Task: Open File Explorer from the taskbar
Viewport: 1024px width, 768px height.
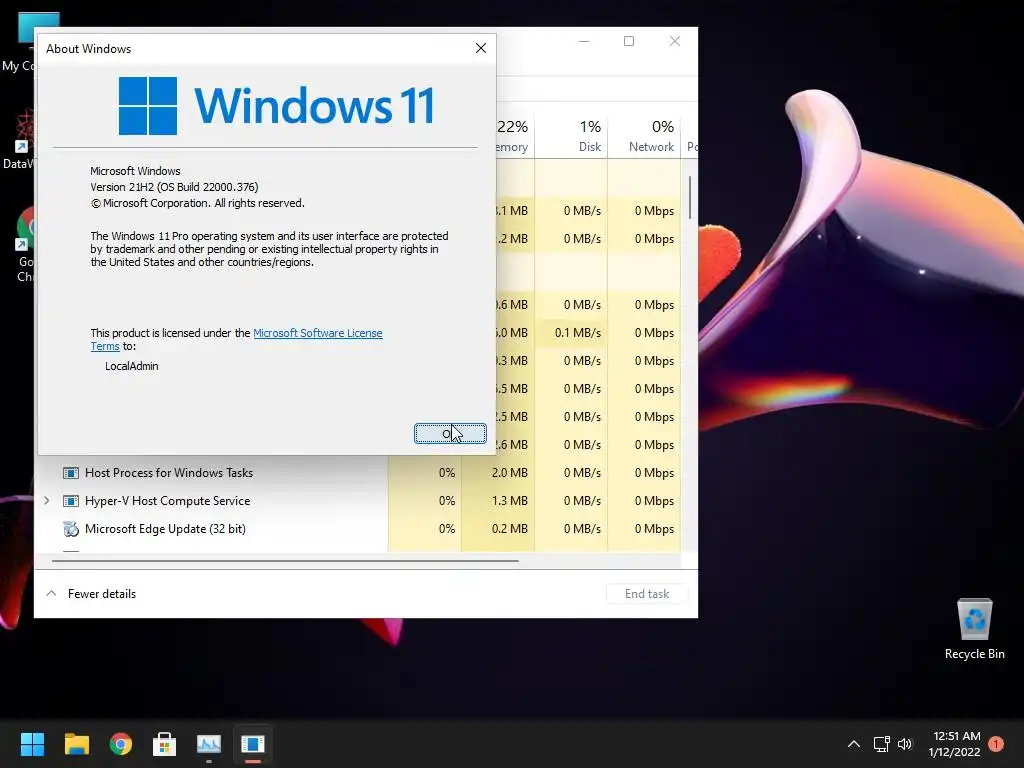Action: (x=76, y=744)
